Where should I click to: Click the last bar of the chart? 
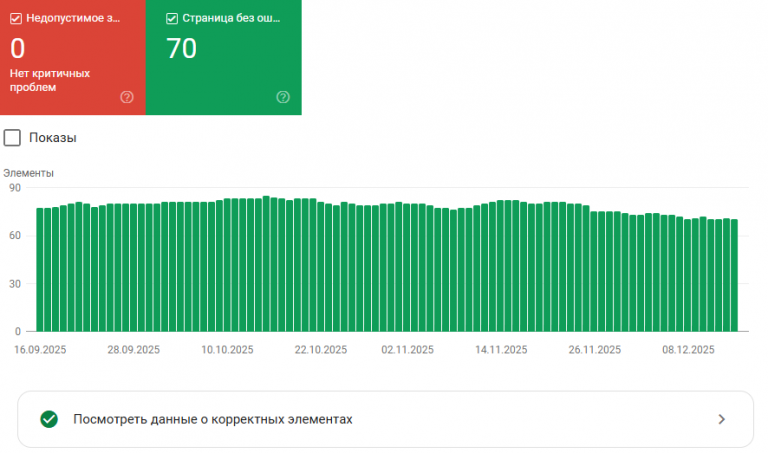[734, 275]
